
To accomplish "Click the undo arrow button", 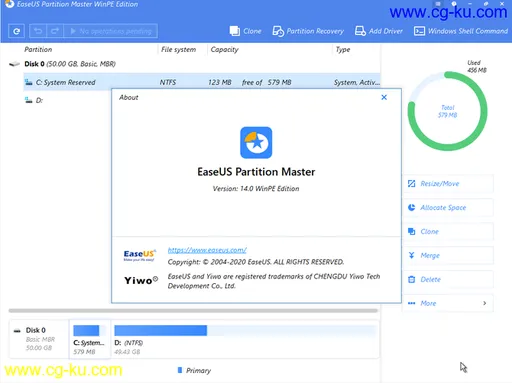I will pyautogui.click(x=38, y=31).
